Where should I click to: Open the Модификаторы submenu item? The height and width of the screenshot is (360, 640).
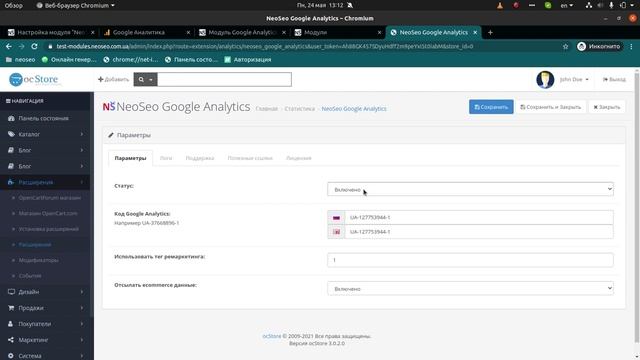coord(38,260)
